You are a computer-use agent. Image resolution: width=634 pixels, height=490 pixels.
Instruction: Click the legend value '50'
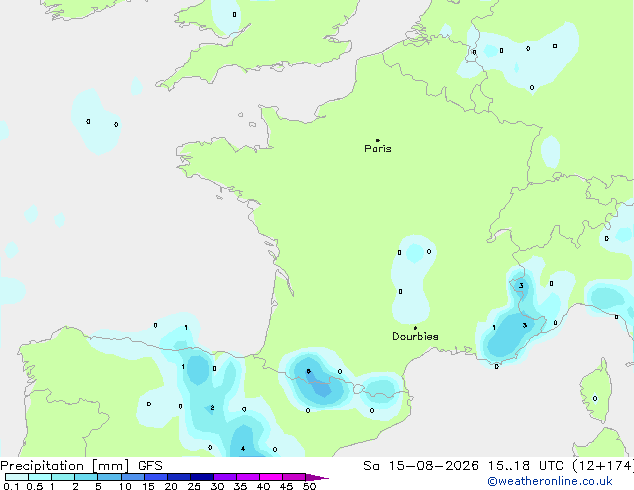click(310, 486)
